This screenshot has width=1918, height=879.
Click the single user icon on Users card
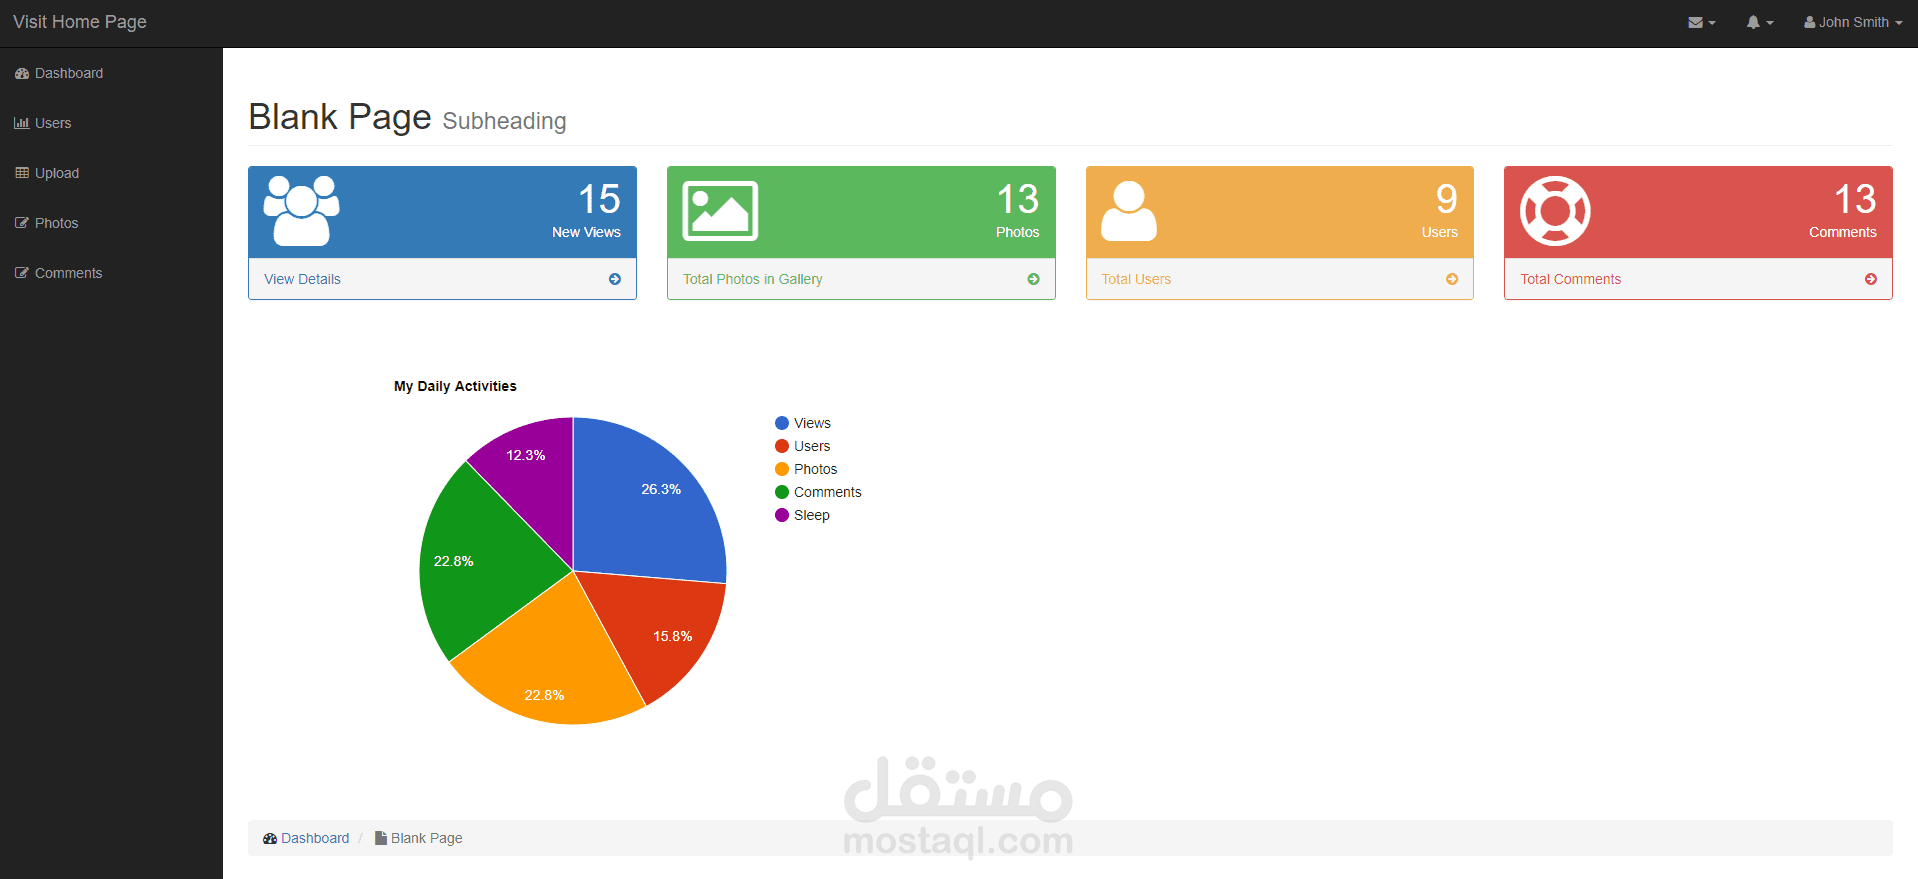[1129, 211]
